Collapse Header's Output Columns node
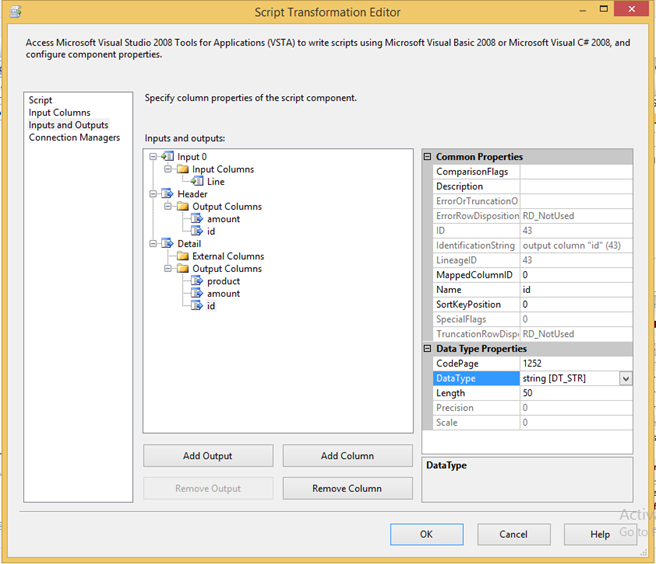The height and width of the screenshot is (564, 656). pyautogui.click(x=168, y=206)
